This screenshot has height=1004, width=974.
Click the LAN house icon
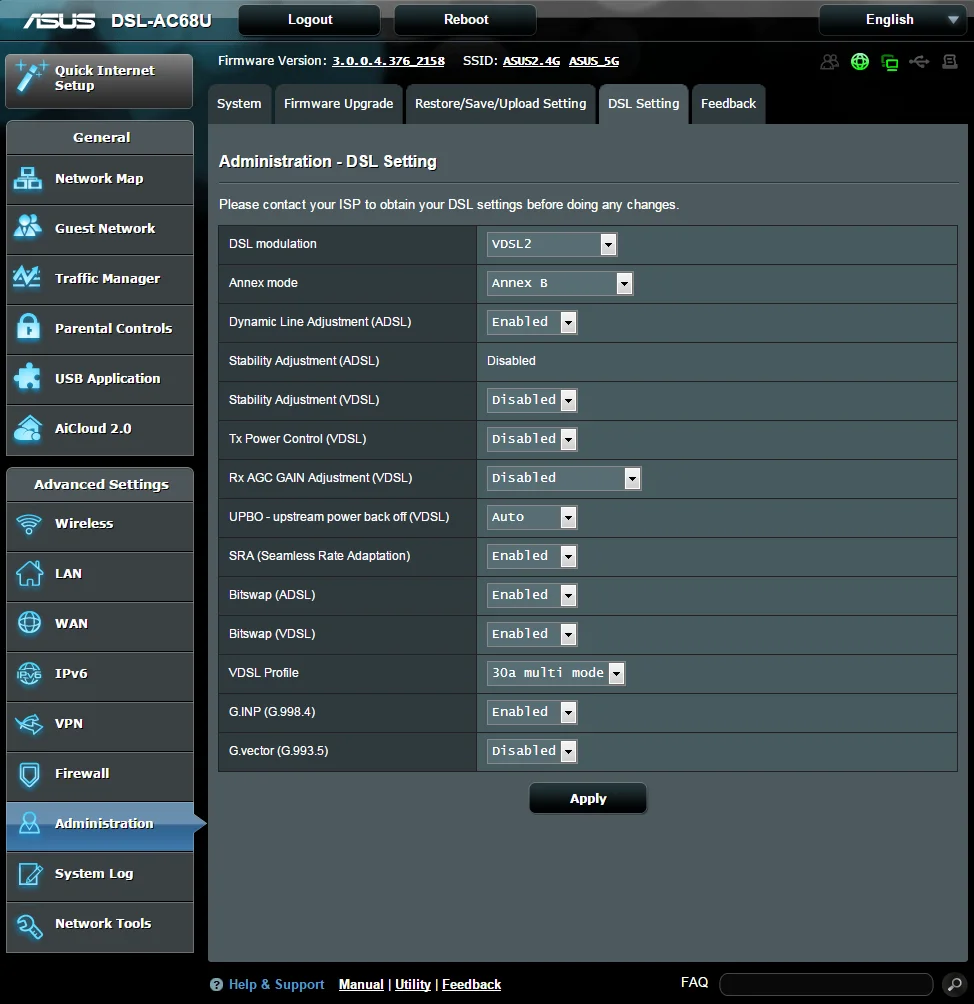click(x=29, y=573)
